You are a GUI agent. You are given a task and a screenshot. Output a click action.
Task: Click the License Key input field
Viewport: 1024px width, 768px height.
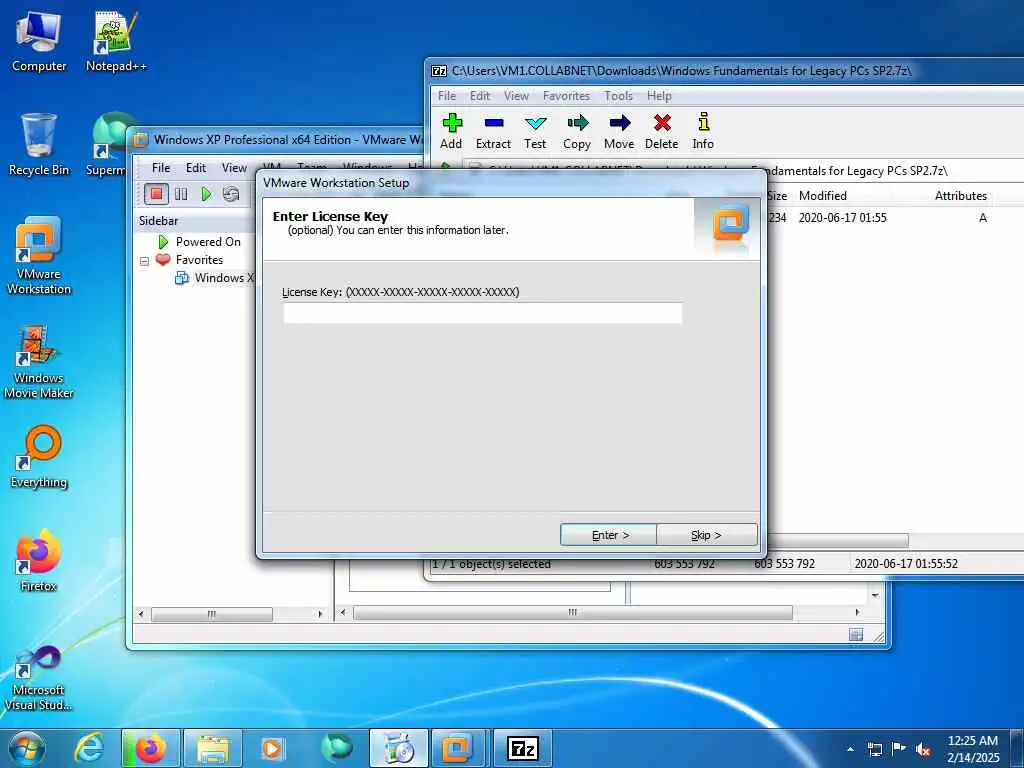(x=483, y=313)
